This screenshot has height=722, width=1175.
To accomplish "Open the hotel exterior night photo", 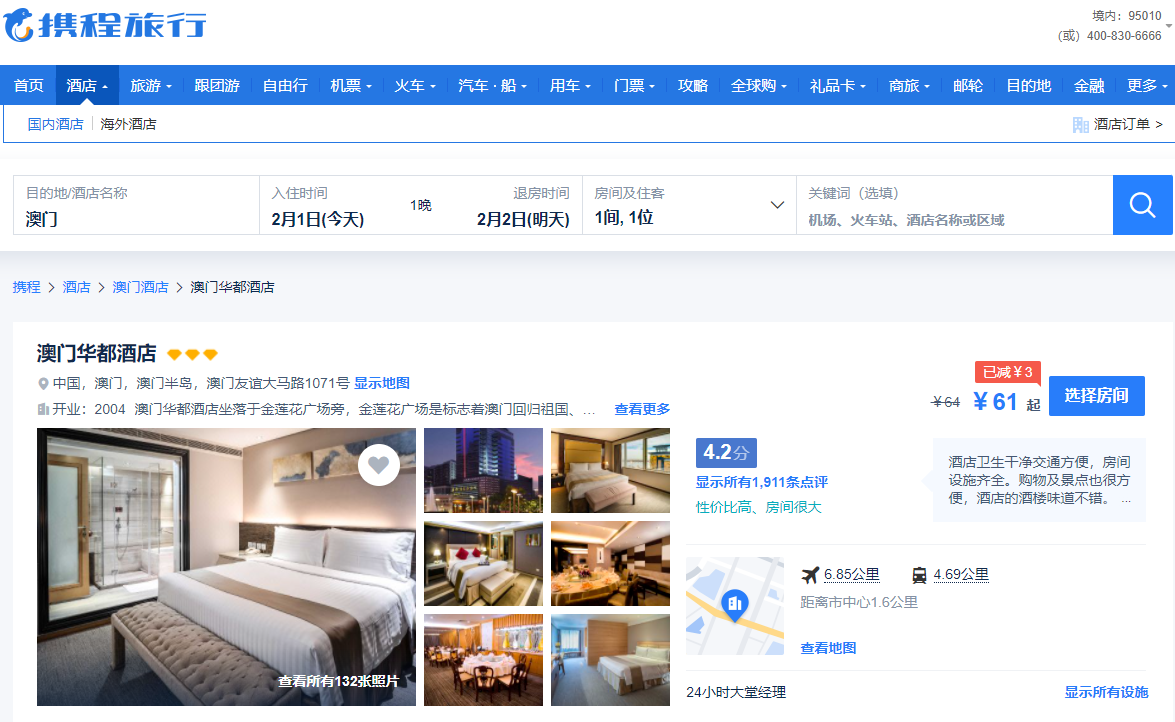I will pyautogui.click(x=483, y=470).
